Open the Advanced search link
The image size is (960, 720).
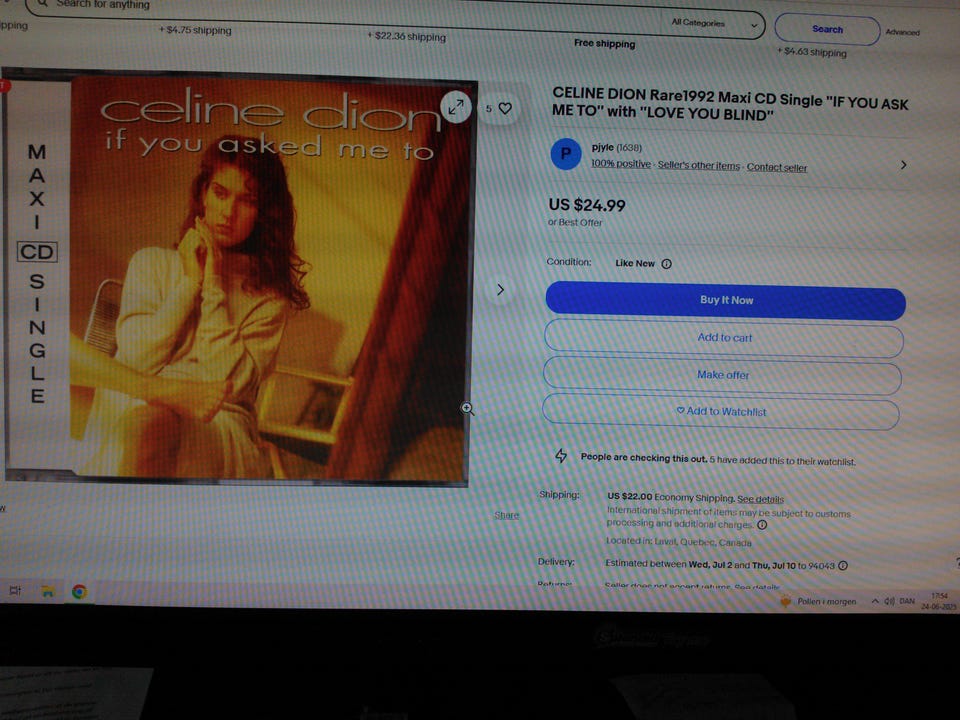(x=902, y=32)
